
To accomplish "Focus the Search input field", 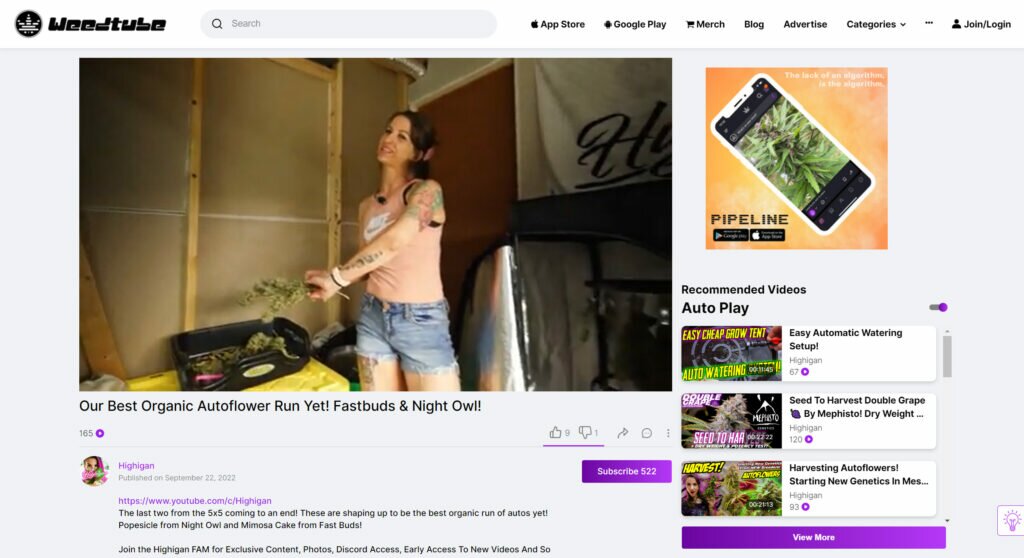I will pos(348,24).
